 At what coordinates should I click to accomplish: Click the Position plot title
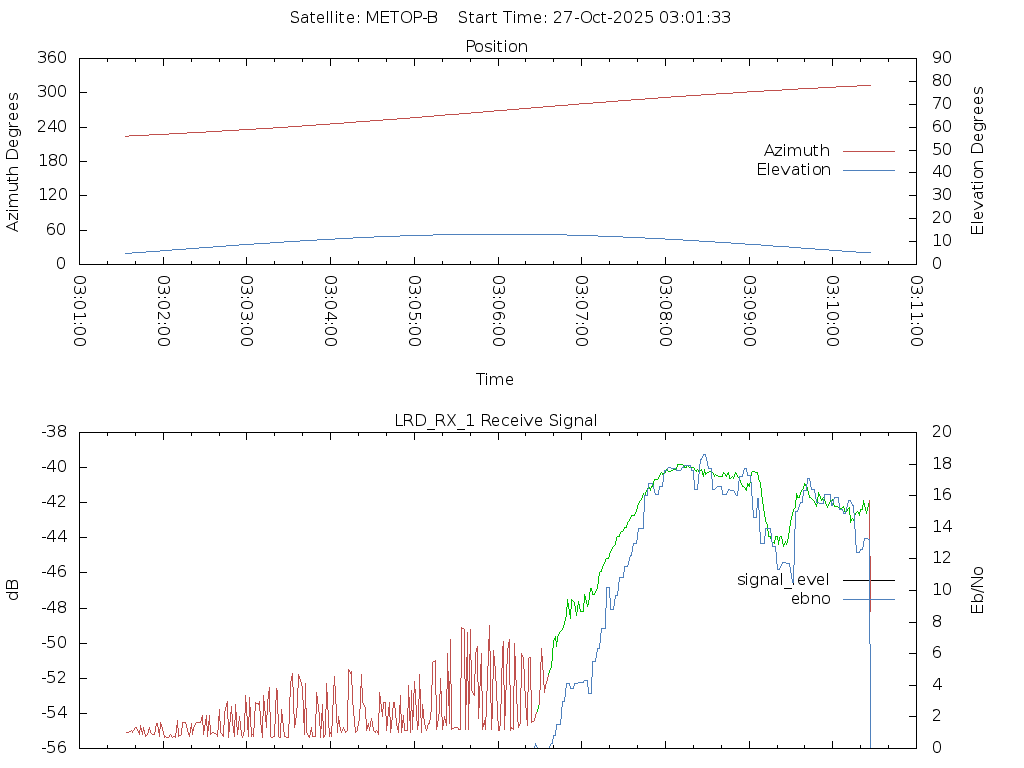tap(496, 47)
